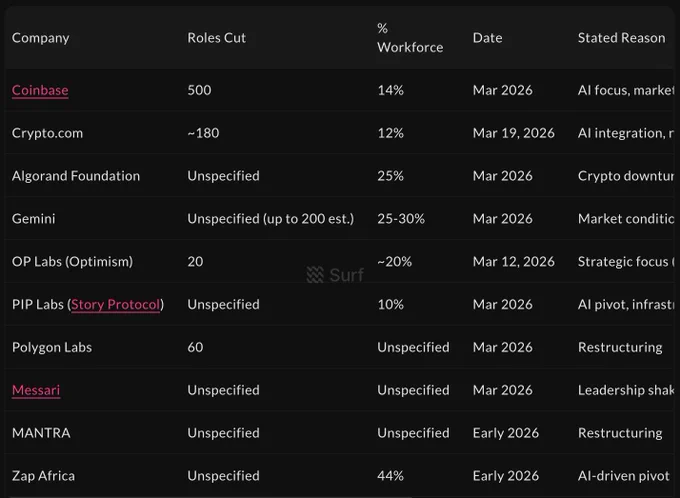The image size is (680, 498).
Task: Click the Mar 19, 2026 date cell
Action: point(513,133)
